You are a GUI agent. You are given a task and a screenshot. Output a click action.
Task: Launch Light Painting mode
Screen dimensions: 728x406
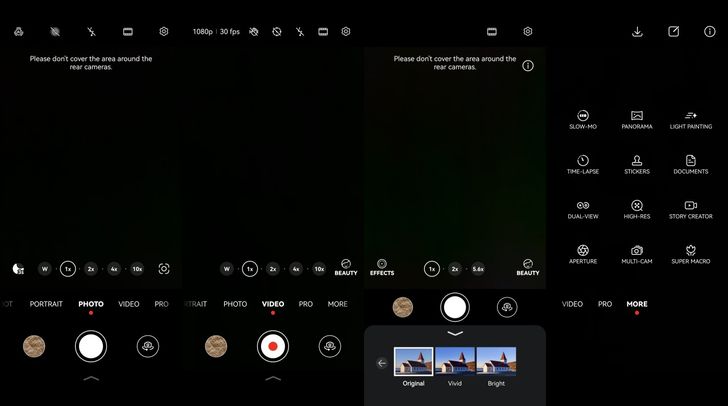click(x=691, y=116)
